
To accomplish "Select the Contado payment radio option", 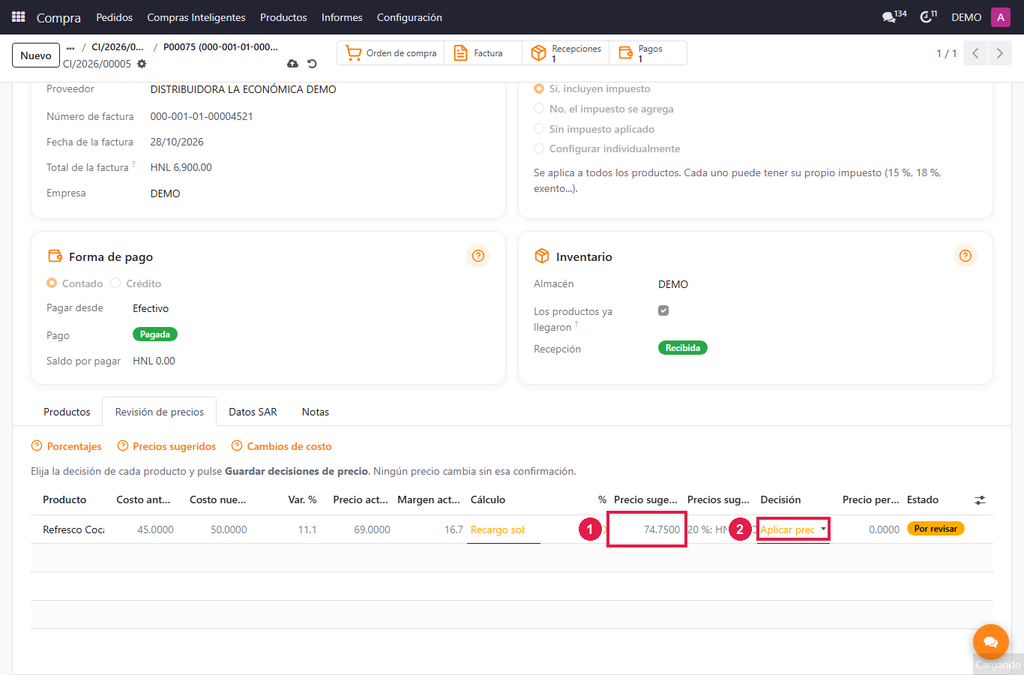I will pyautogui.click(x=52, y=283).
